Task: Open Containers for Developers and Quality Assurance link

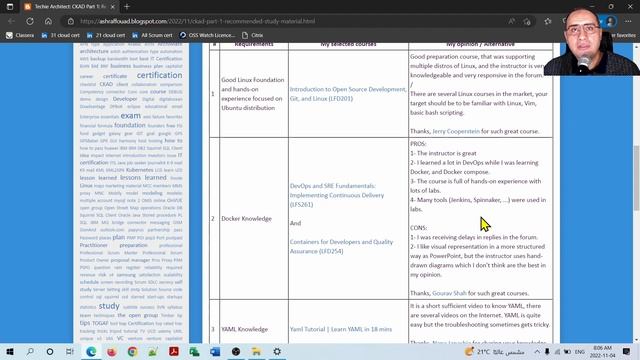Action: [x=342, y=247]
